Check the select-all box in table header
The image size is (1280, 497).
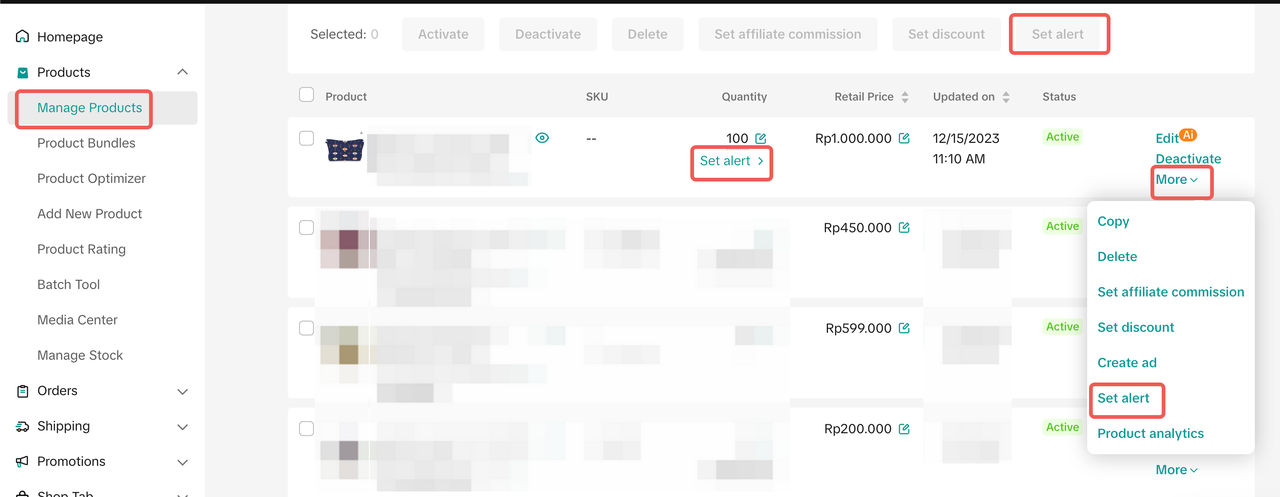(307, 95)
